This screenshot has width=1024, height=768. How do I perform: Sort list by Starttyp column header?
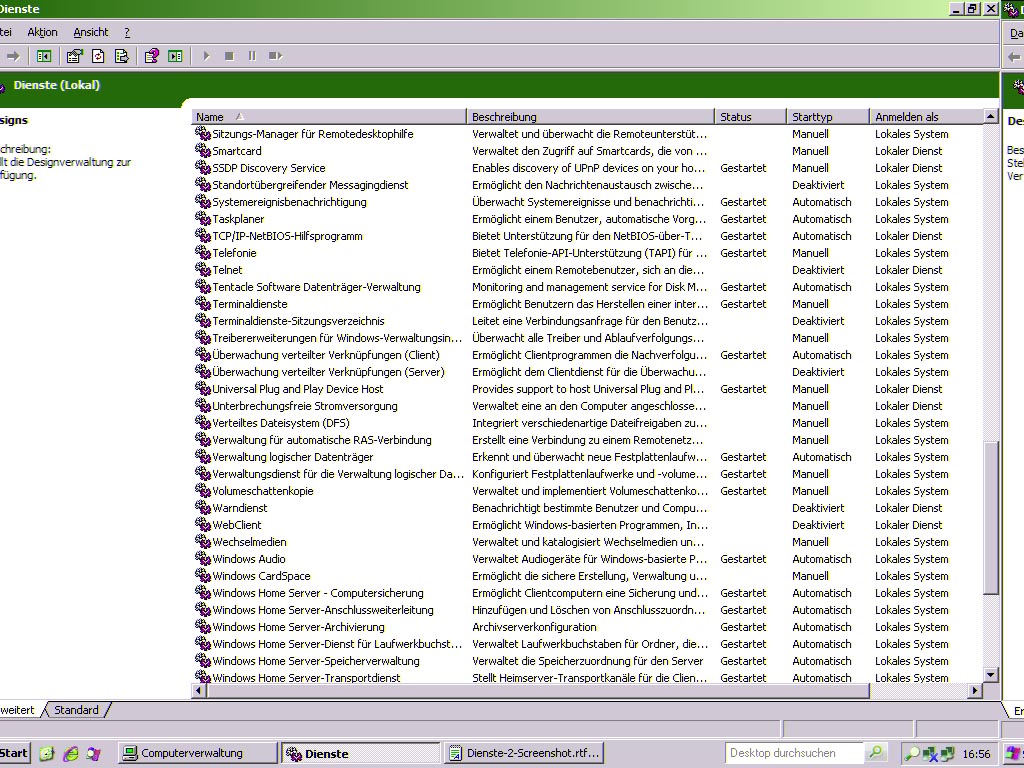(x=812, y=117)
